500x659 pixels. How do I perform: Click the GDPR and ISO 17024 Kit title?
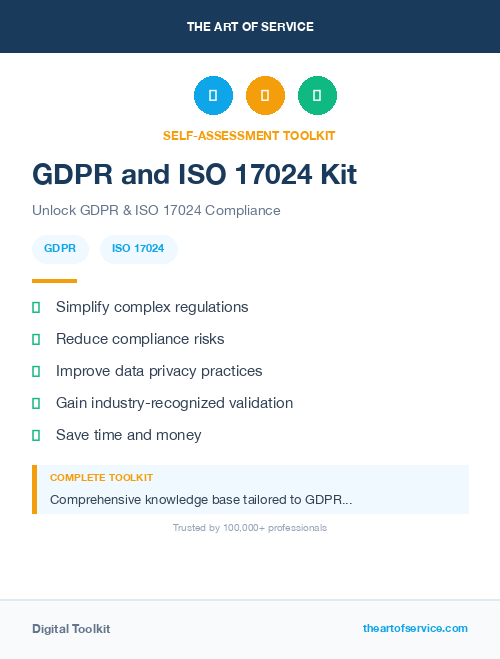[195, 174]
